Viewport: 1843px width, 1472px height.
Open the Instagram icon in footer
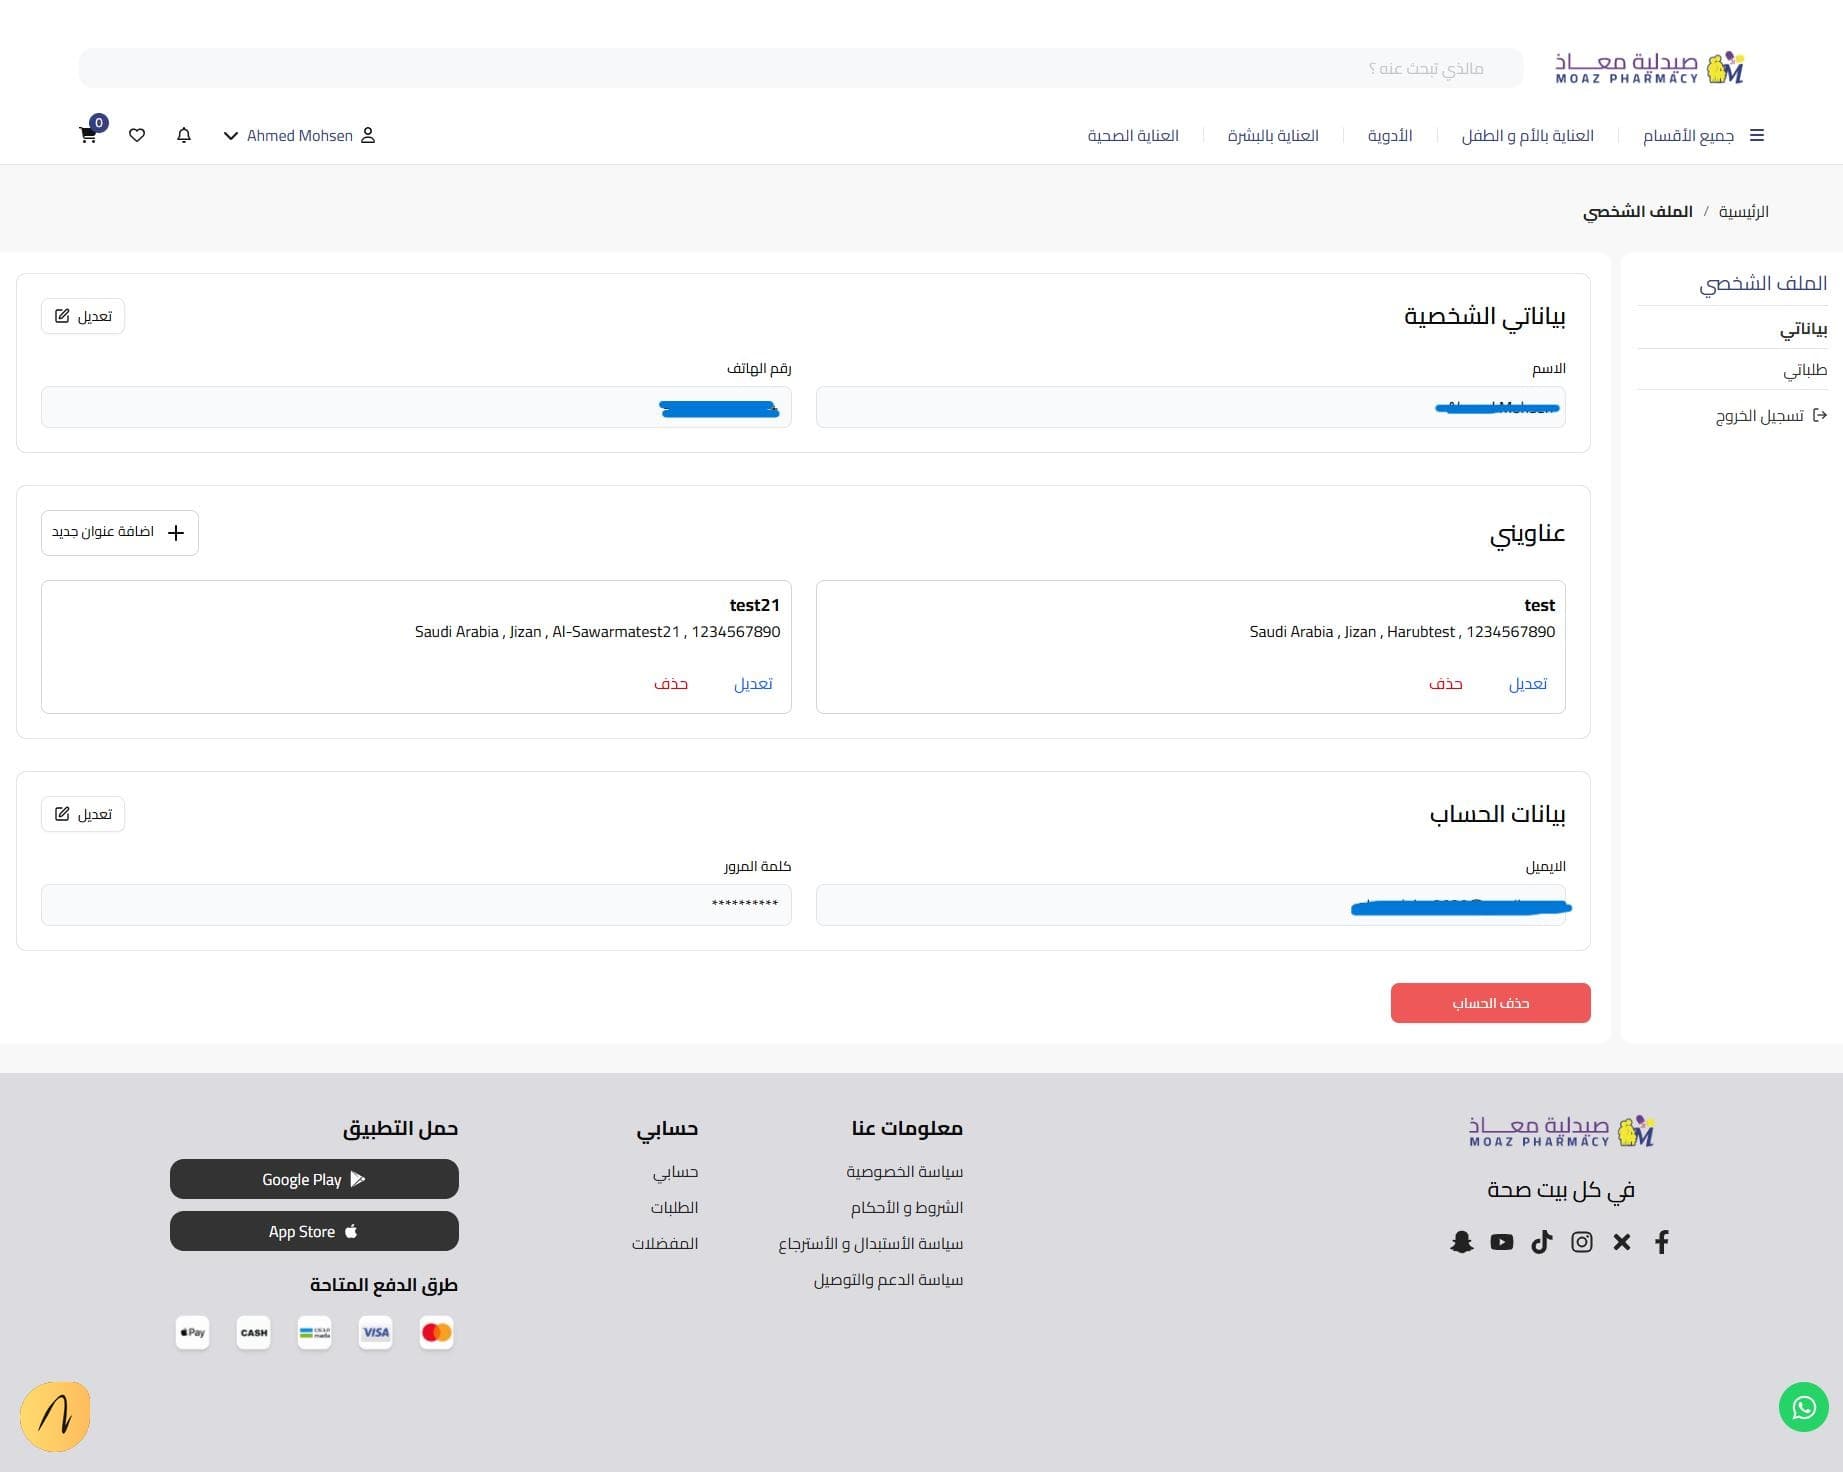tap(1581, 1242)
